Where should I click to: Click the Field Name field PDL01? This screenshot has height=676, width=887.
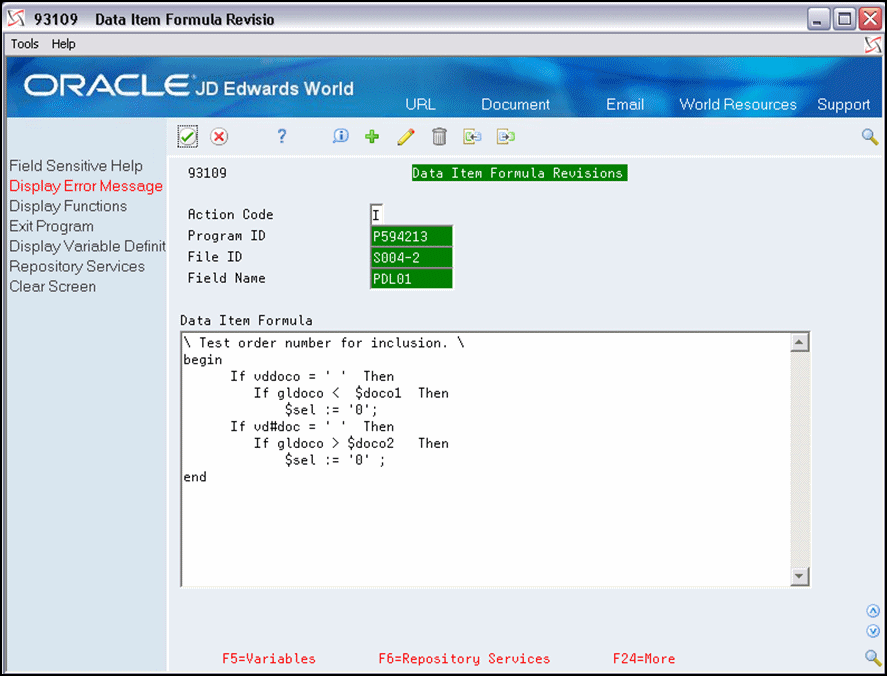tap(411, 279)
